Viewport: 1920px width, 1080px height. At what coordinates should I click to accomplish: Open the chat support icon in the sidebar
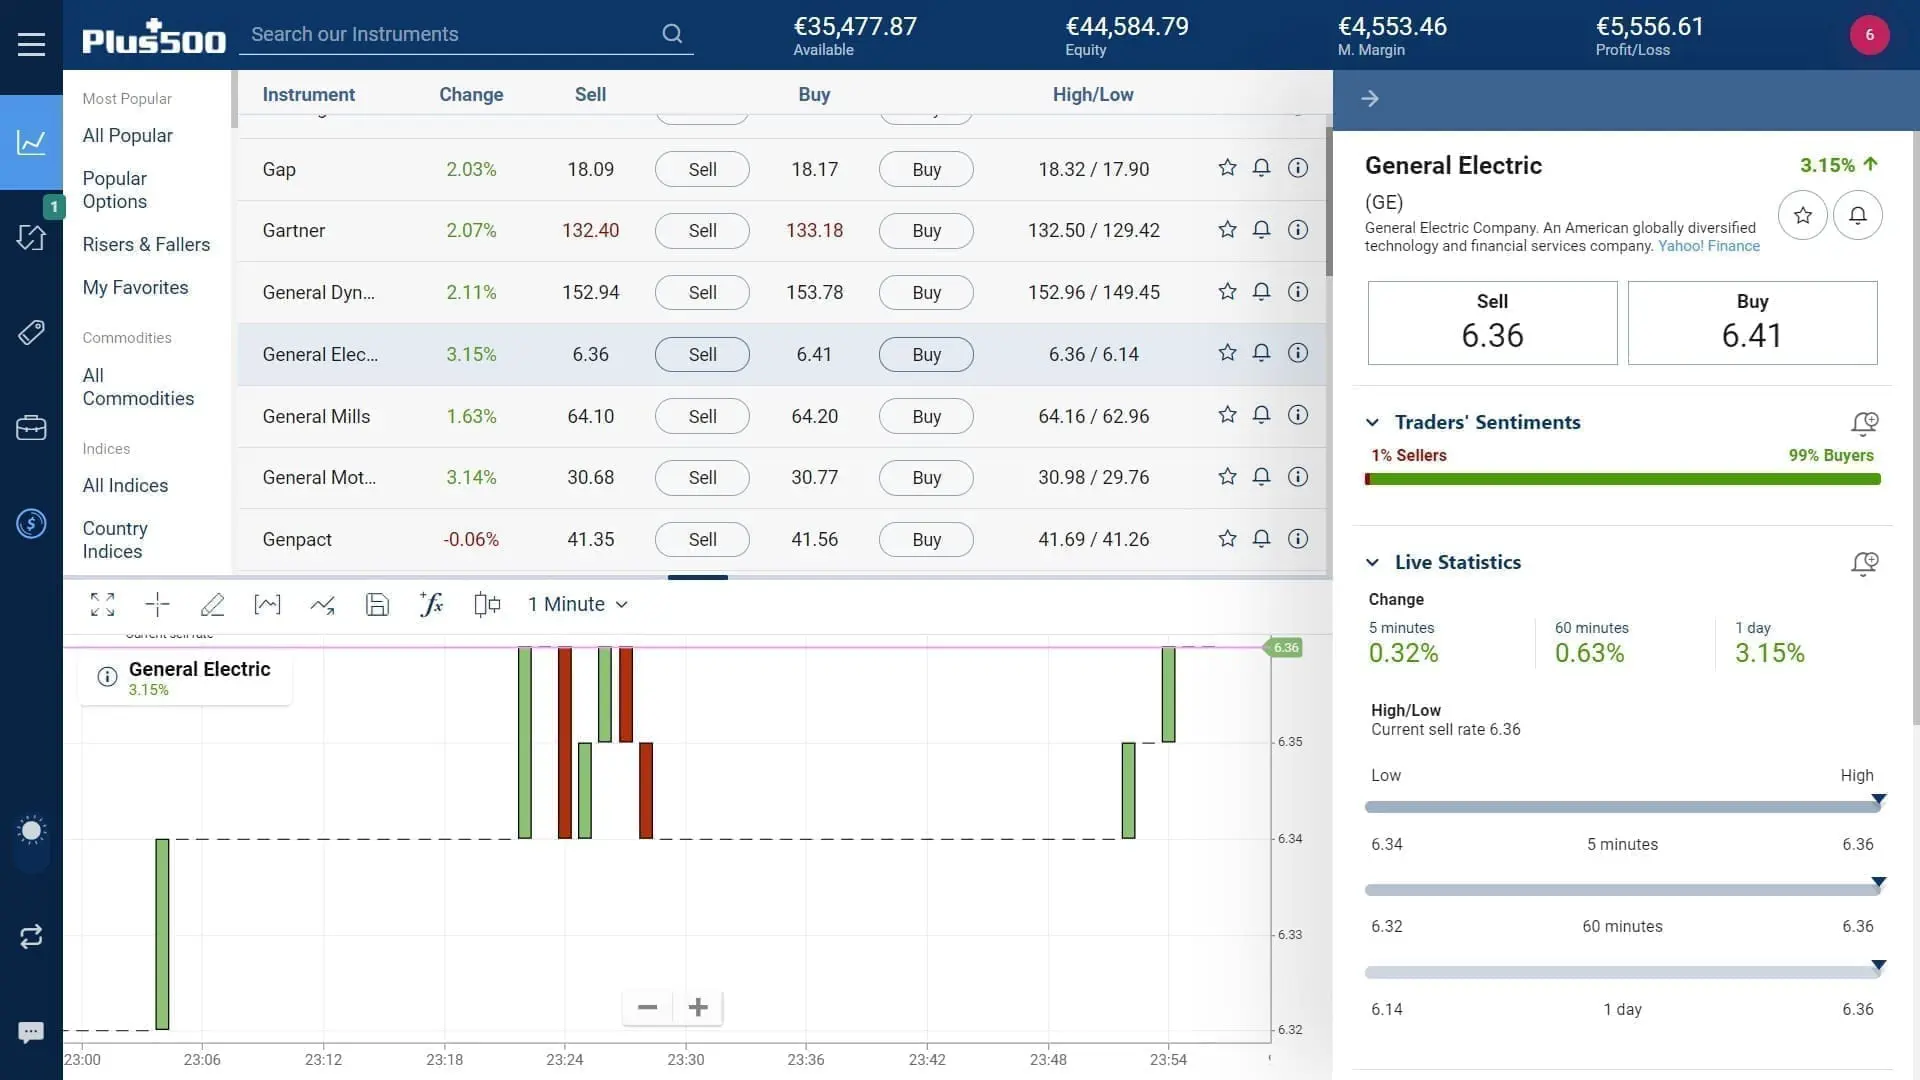[31, 1031]
